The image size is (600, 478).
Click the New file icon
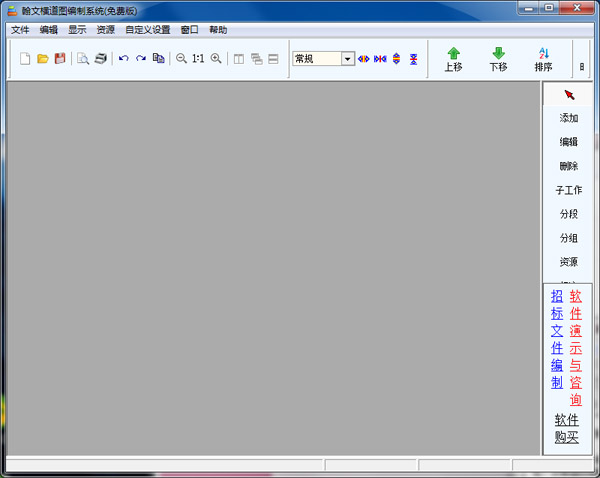tap(26, 59)
